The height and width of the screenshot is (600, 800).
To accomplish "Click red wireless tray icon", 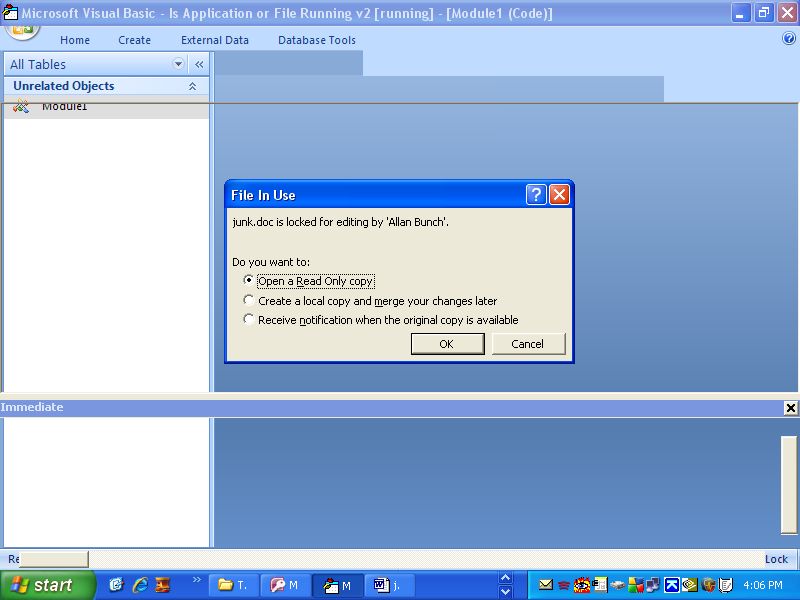I will (564, 585).
